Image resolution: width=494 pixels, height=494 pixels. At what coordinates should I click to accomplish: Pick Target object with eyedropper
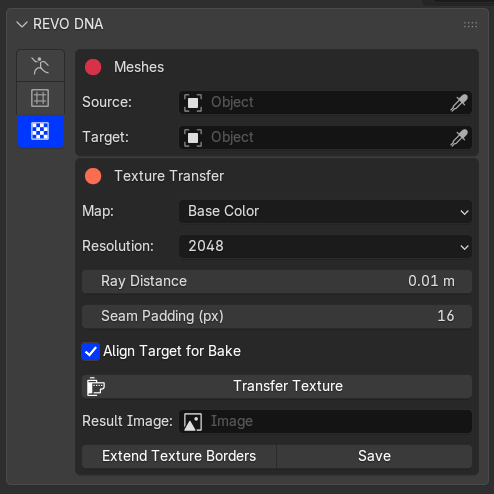click(459, 137)
